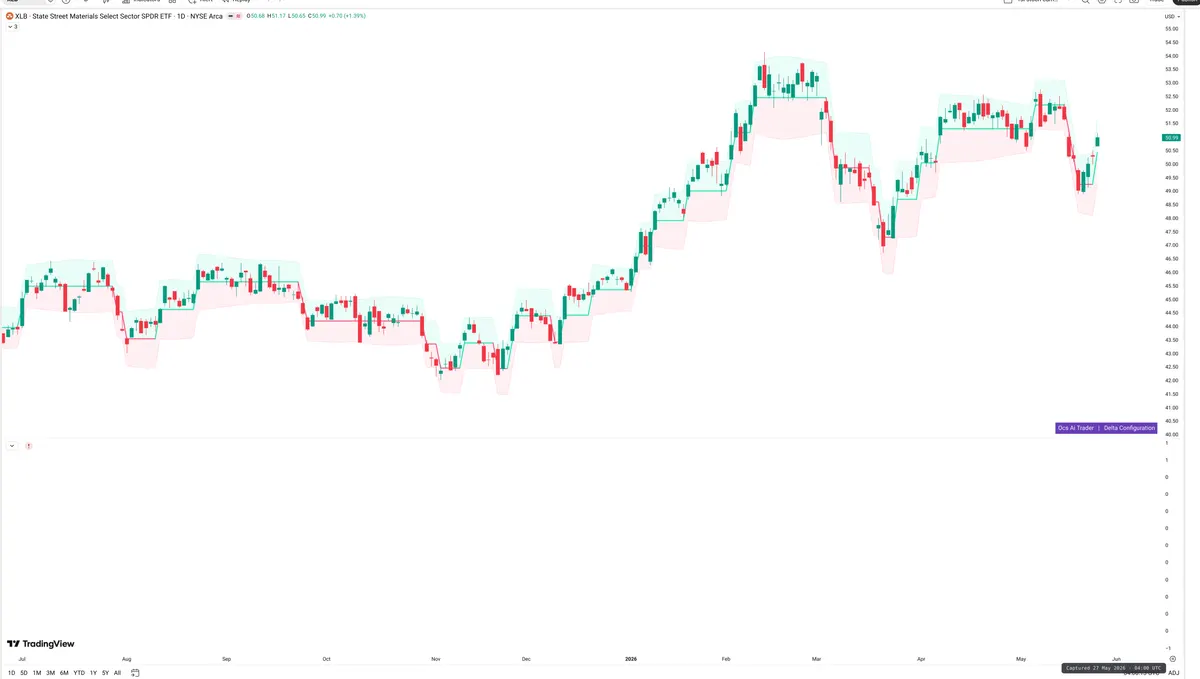This screenshot has height=679, width=1200.
Task: Click the 45.00 price scale label
Action: (1171, 299)
